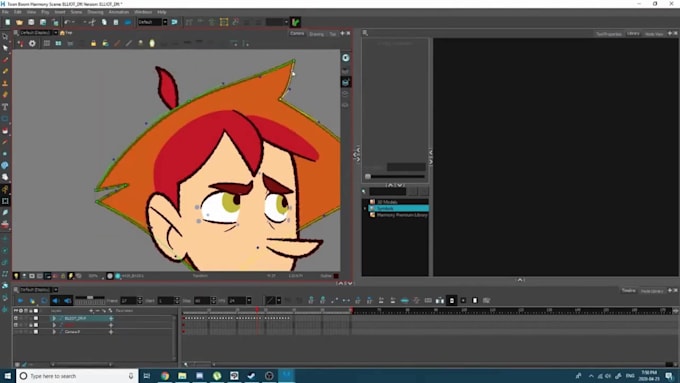Click the Copy icon in top toolbar
This screenshot has width=680, height=383.
tap(104, 22)
